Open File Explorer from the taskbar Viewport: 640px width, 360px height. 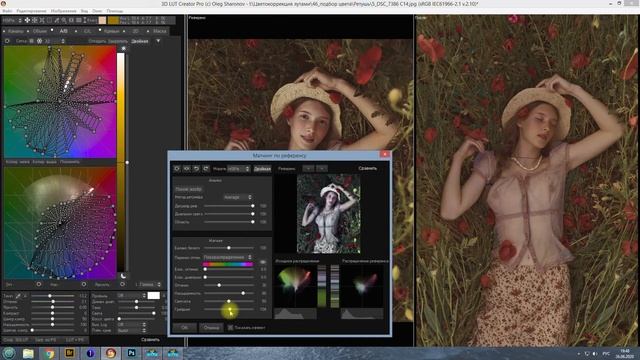(x=28, y=353)
